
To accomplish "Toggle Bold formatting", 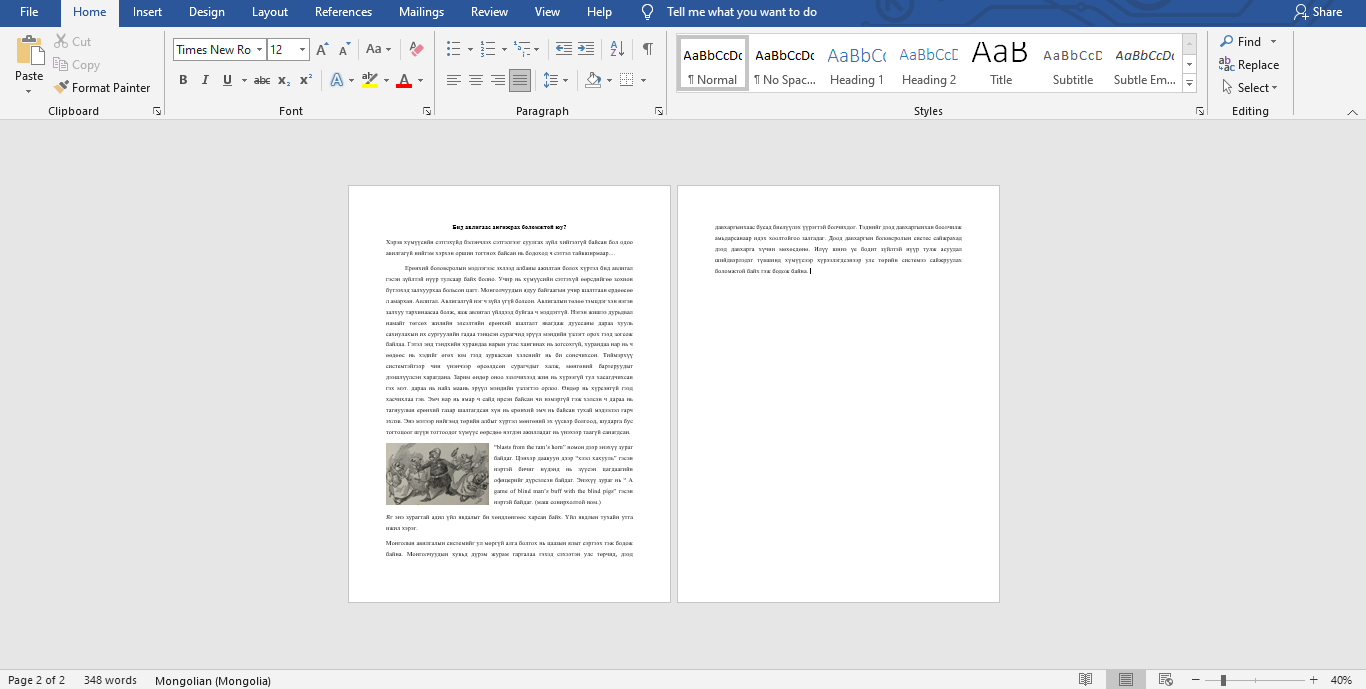I will click(x=183, y=80).
